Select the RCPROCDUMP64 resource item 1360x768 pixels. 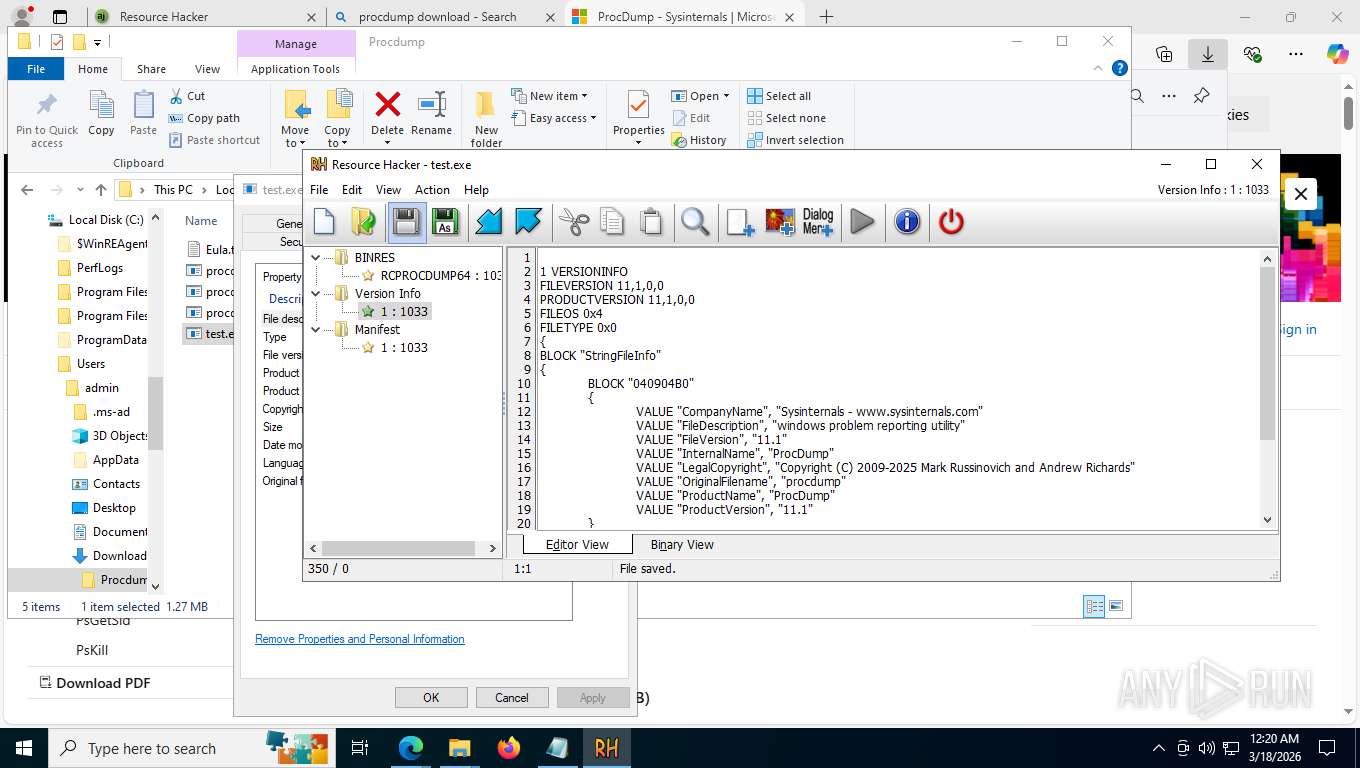[x=431, y=275]
